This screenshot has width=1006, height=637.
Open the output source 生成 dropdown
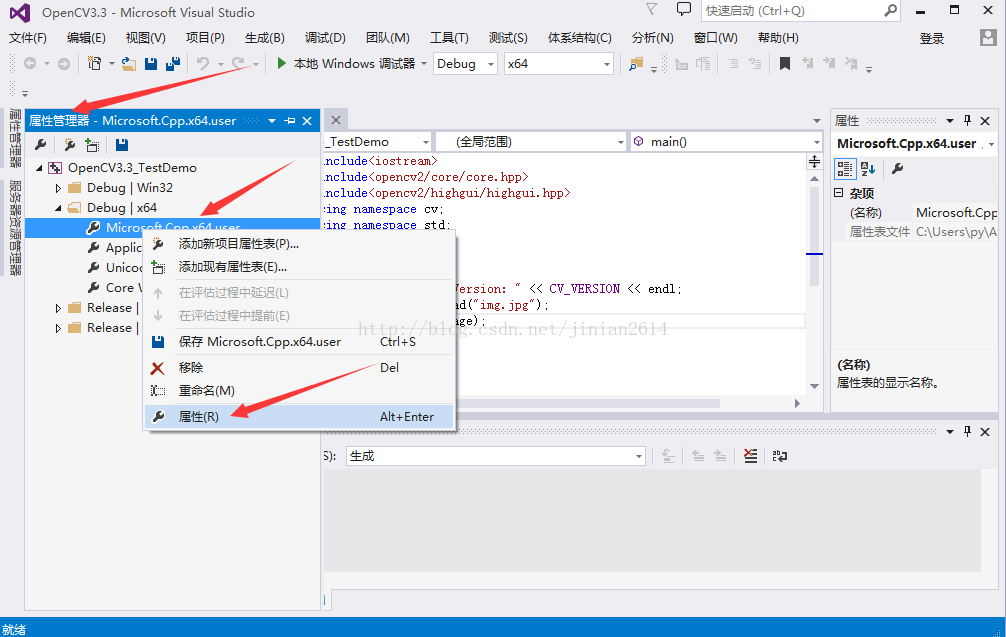(495, 456)
